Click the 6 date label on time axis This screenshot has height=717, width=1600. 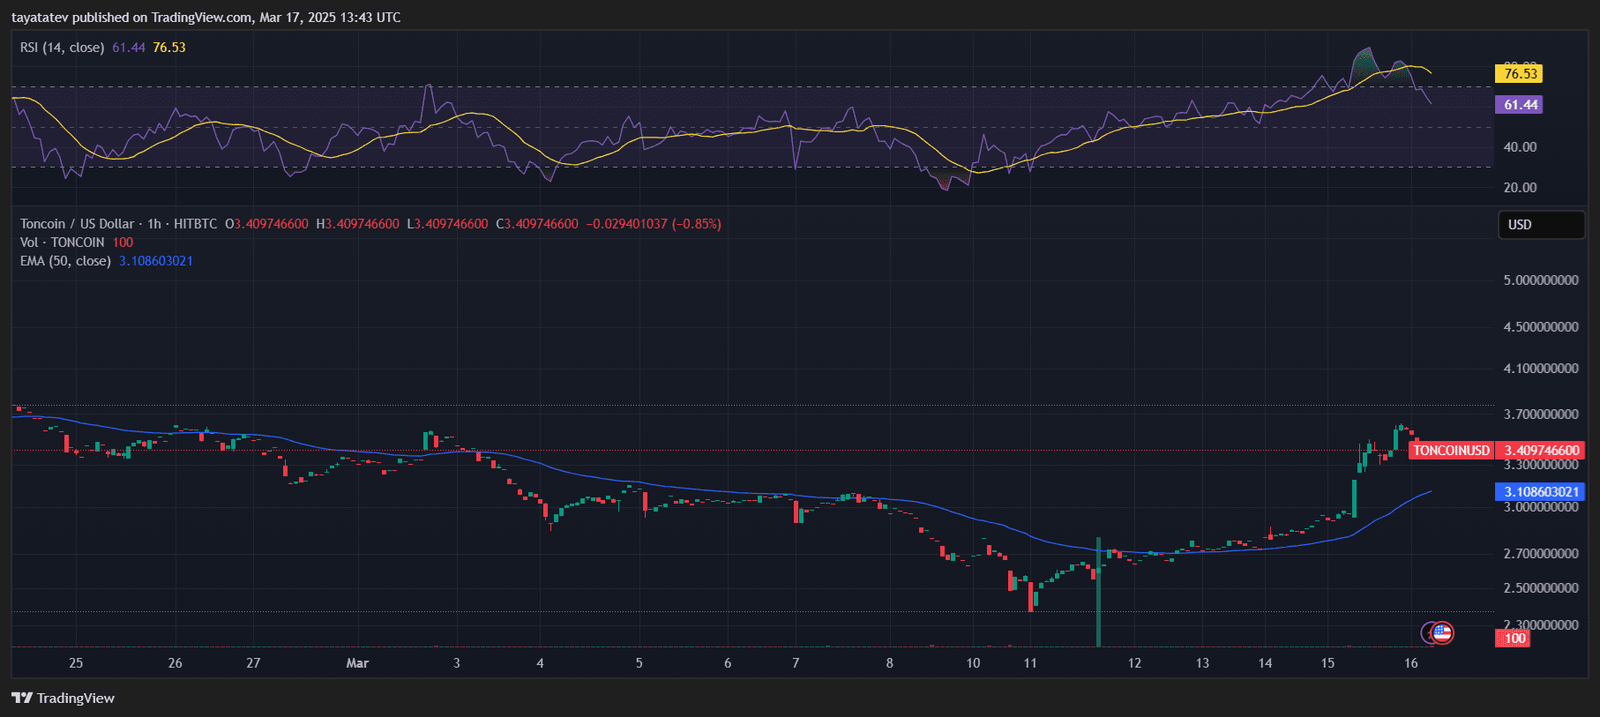tap(728, 663)
